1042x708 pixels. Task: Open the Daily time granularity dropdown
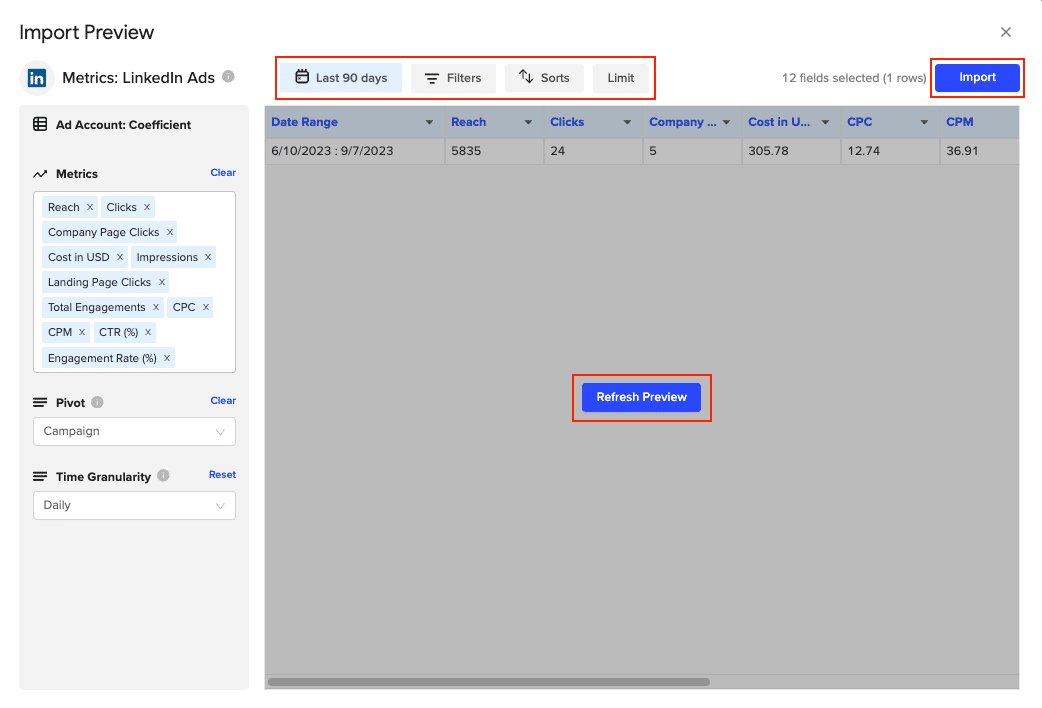point(134,505)
